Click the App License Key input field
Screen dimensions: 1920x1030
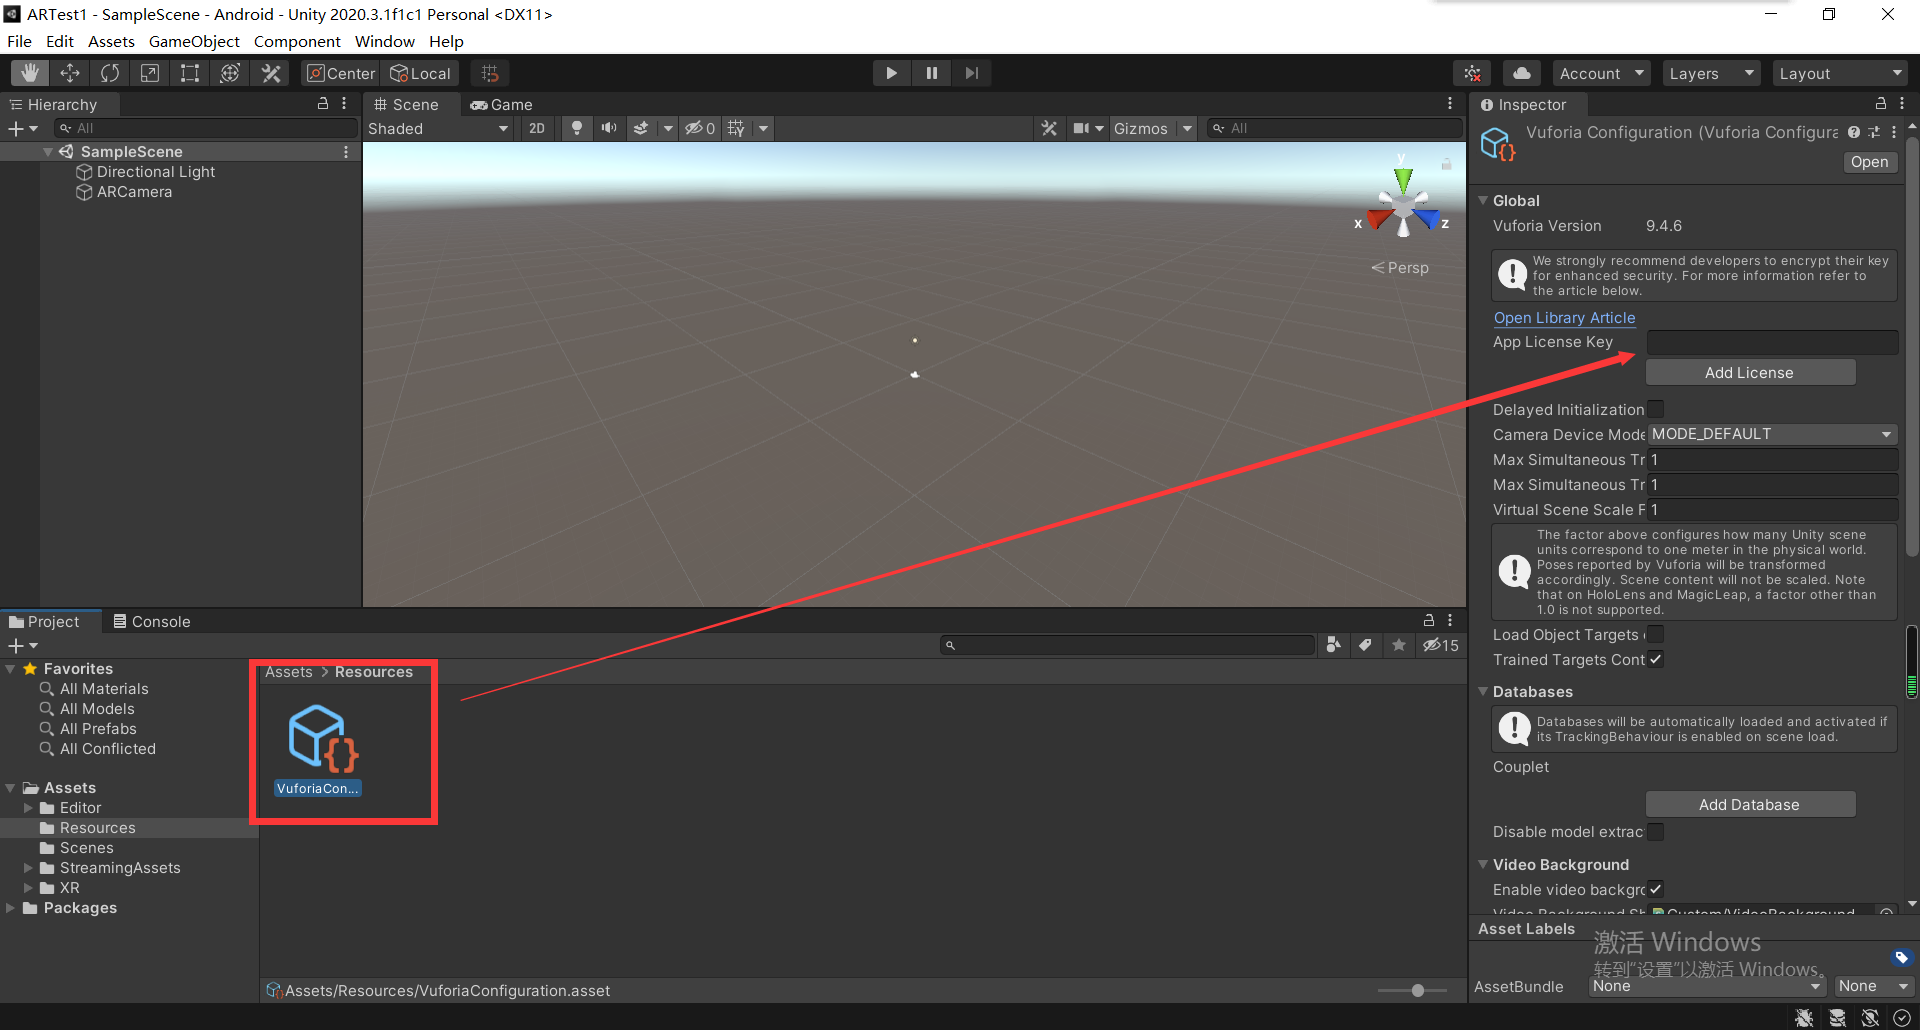tap(1771, 342)
